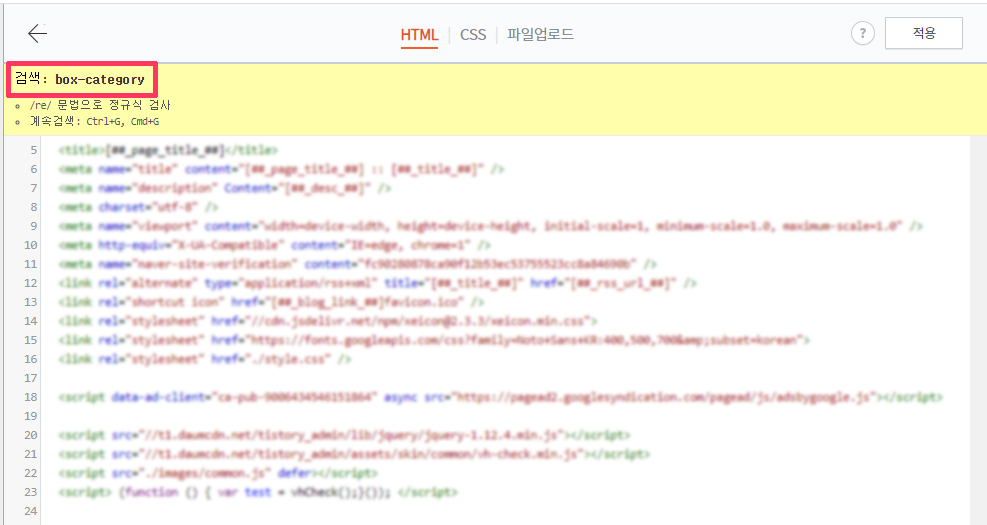Screen dimensions: 987x525
Task: Click the '/re/ 문법으로 정규식 검사' hint text
Action: click(100, 104)
